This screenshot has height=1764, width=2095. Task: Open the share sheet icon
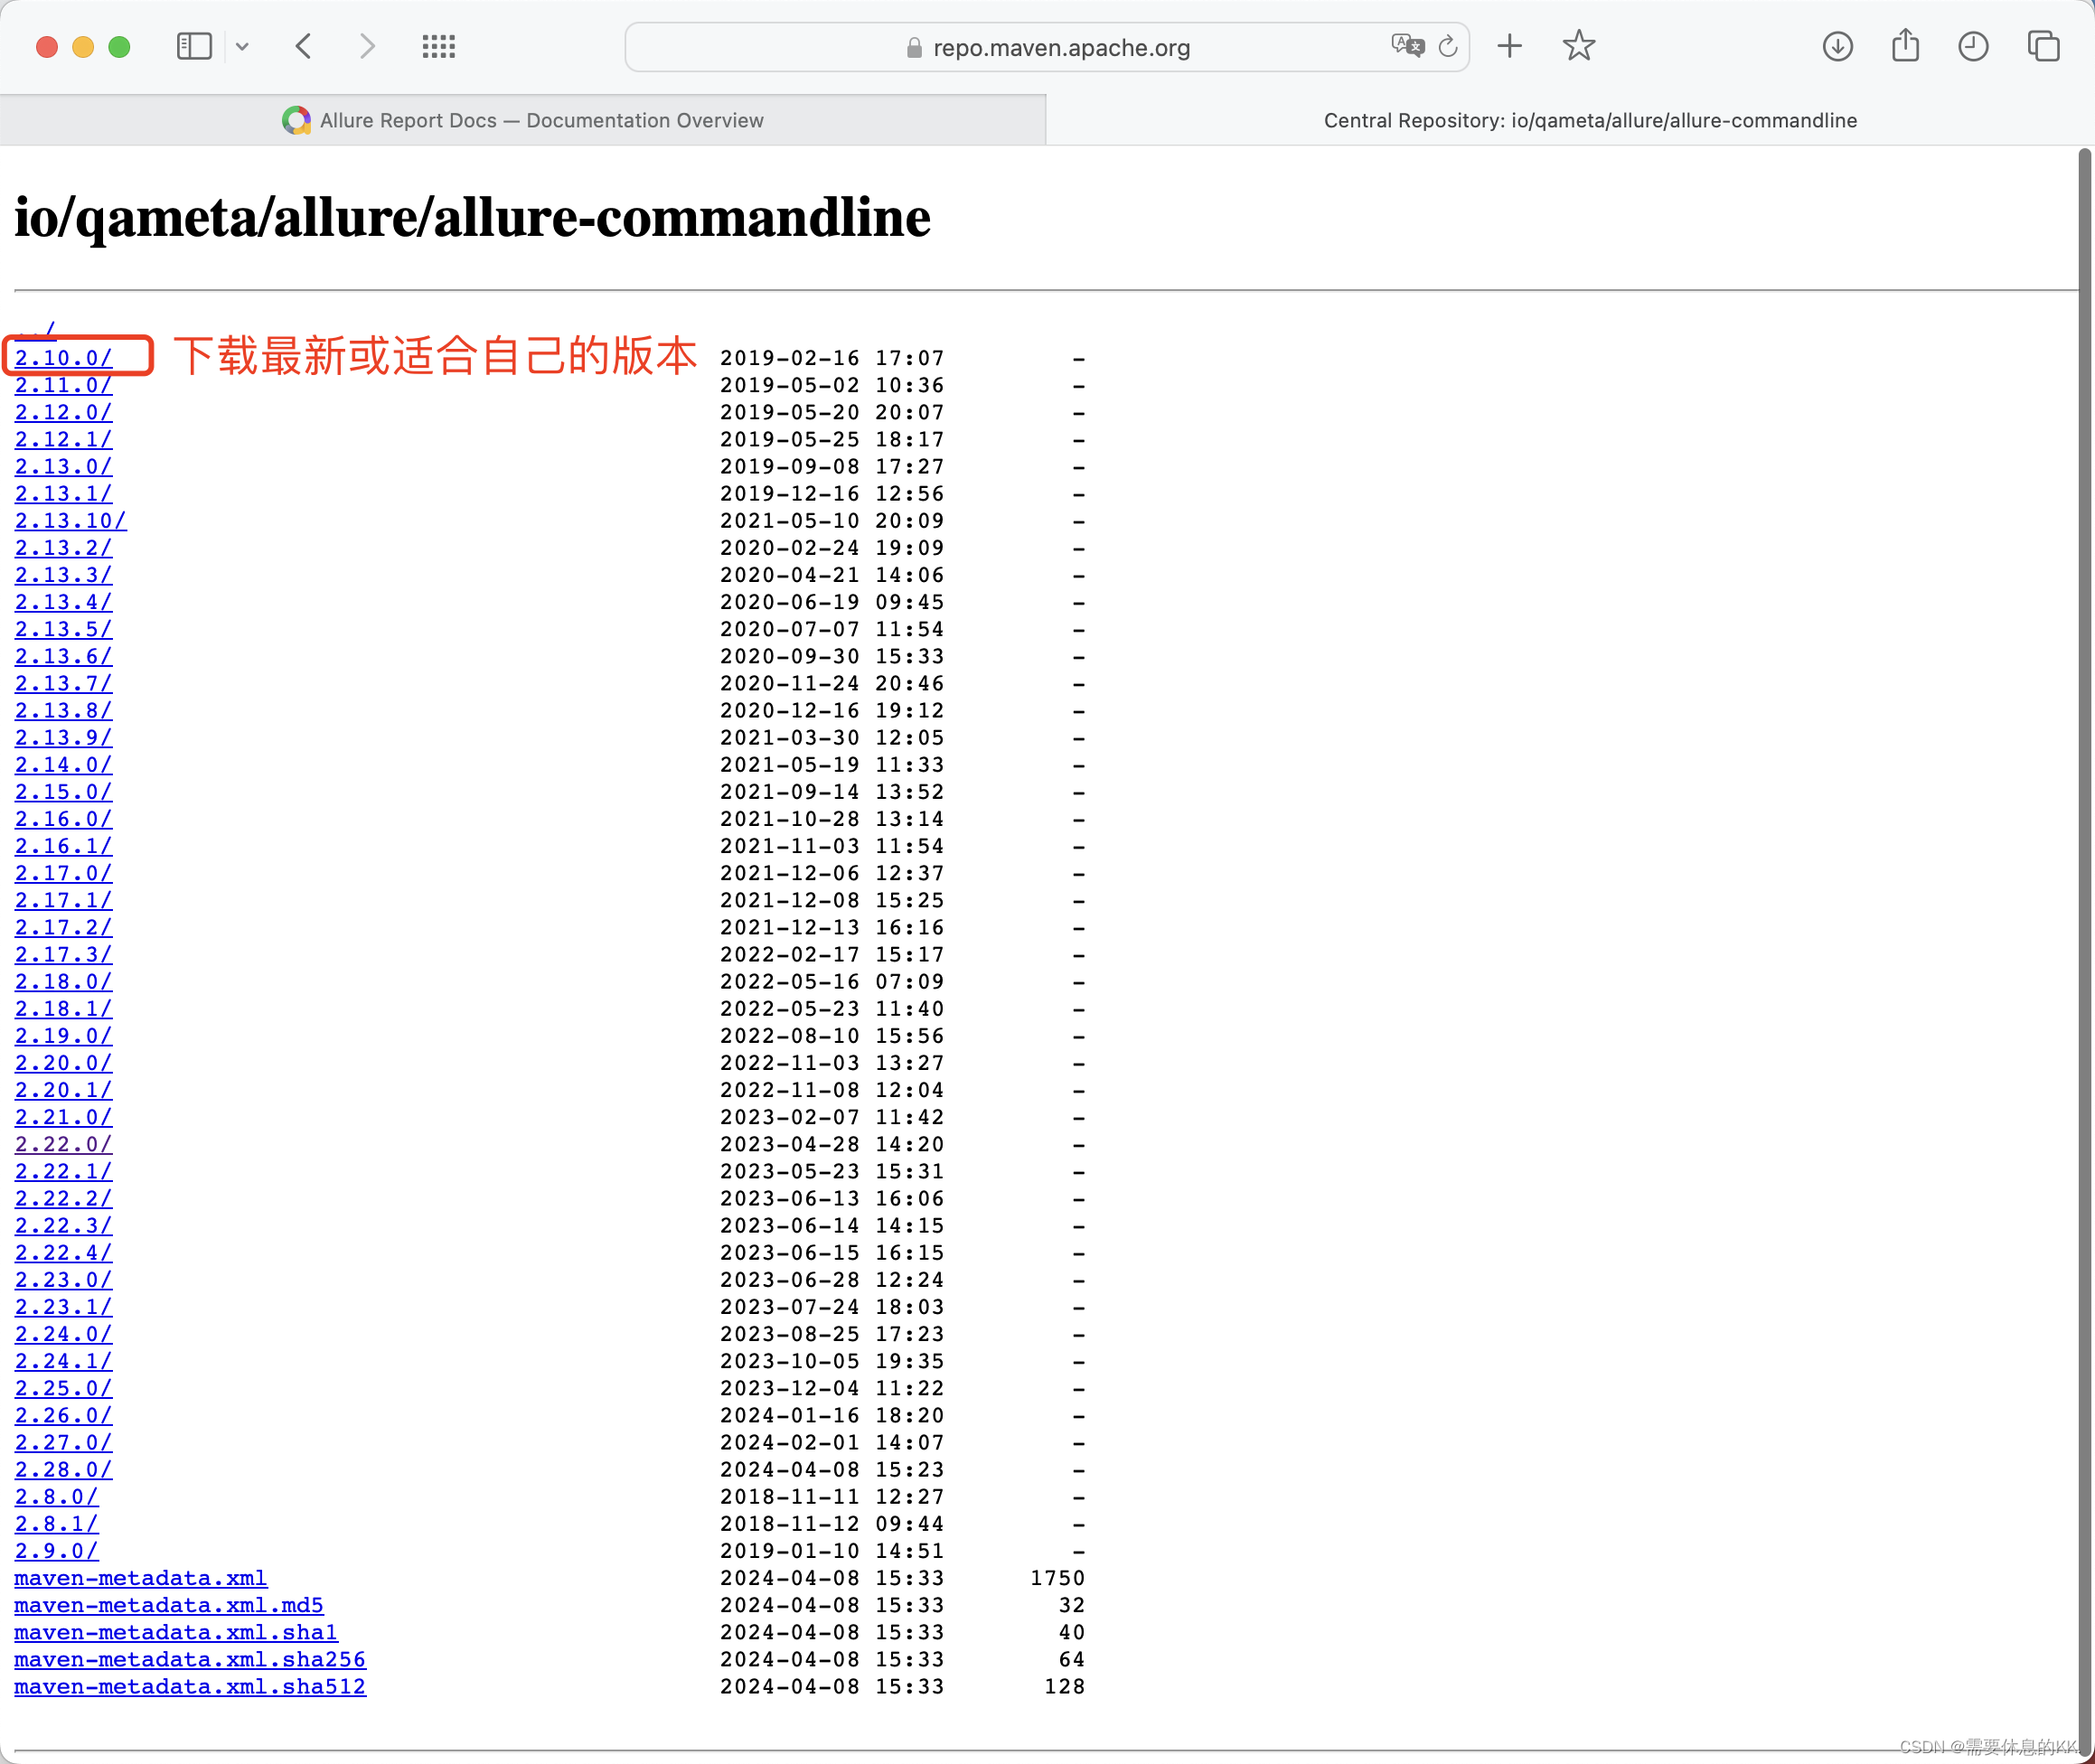point(1905,46)
